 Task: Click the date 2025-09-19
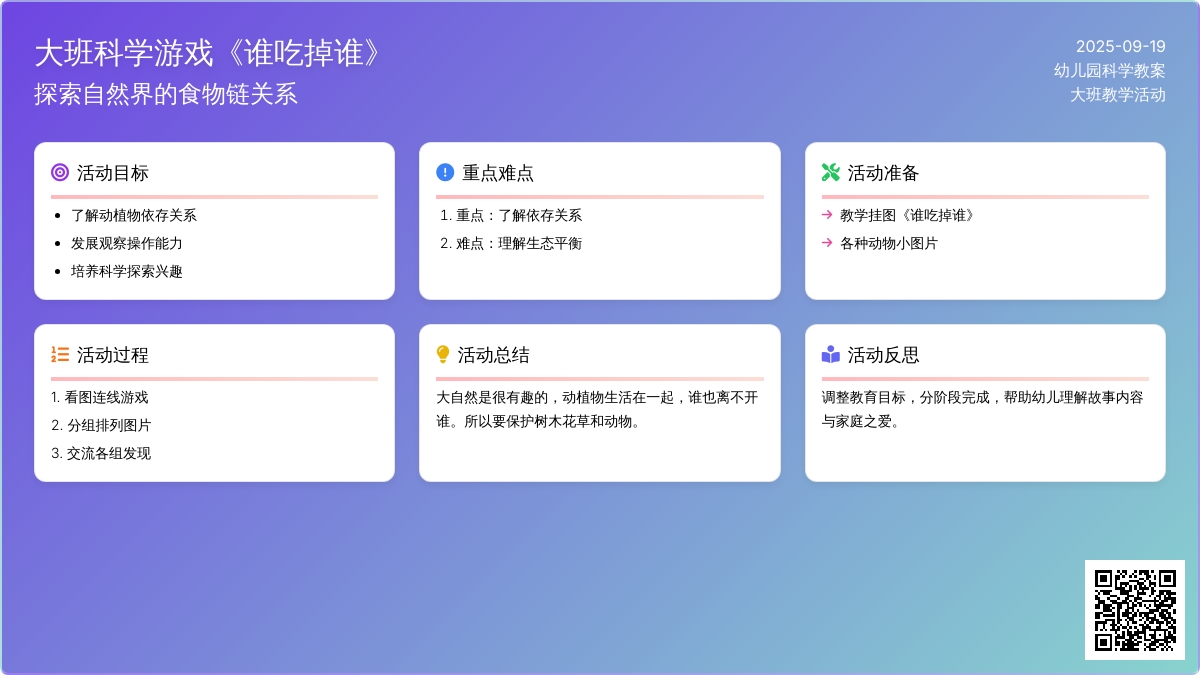pos(1120,46)
